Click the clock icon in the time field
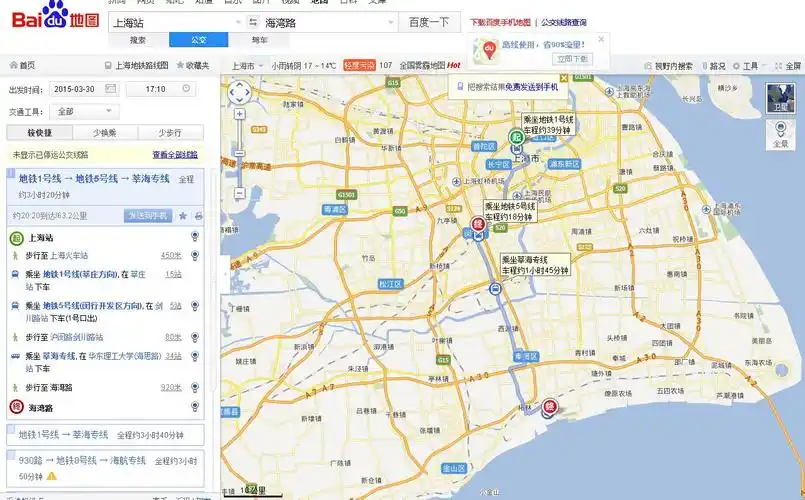Viewport: 805px width, 500px height. [186, 88]
